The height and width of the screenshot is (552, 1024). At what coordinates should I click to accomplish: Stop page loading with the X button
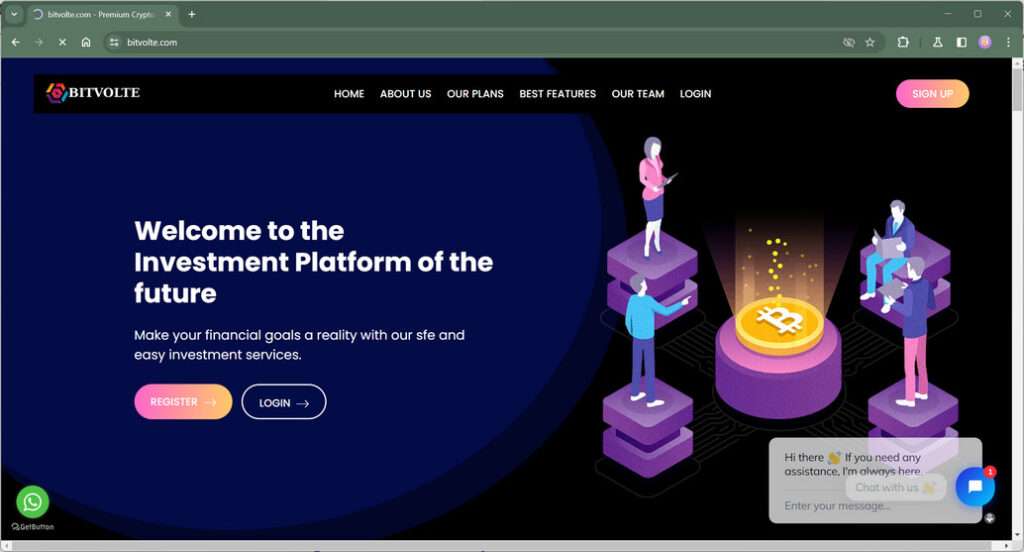coord(62,42)
